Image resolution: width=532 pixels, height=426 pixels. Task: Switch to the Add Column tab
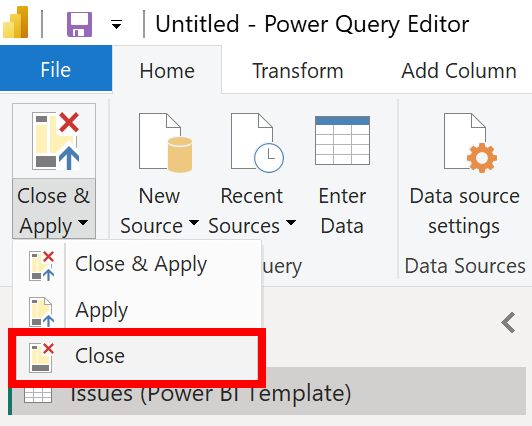(x=459, y=71)
